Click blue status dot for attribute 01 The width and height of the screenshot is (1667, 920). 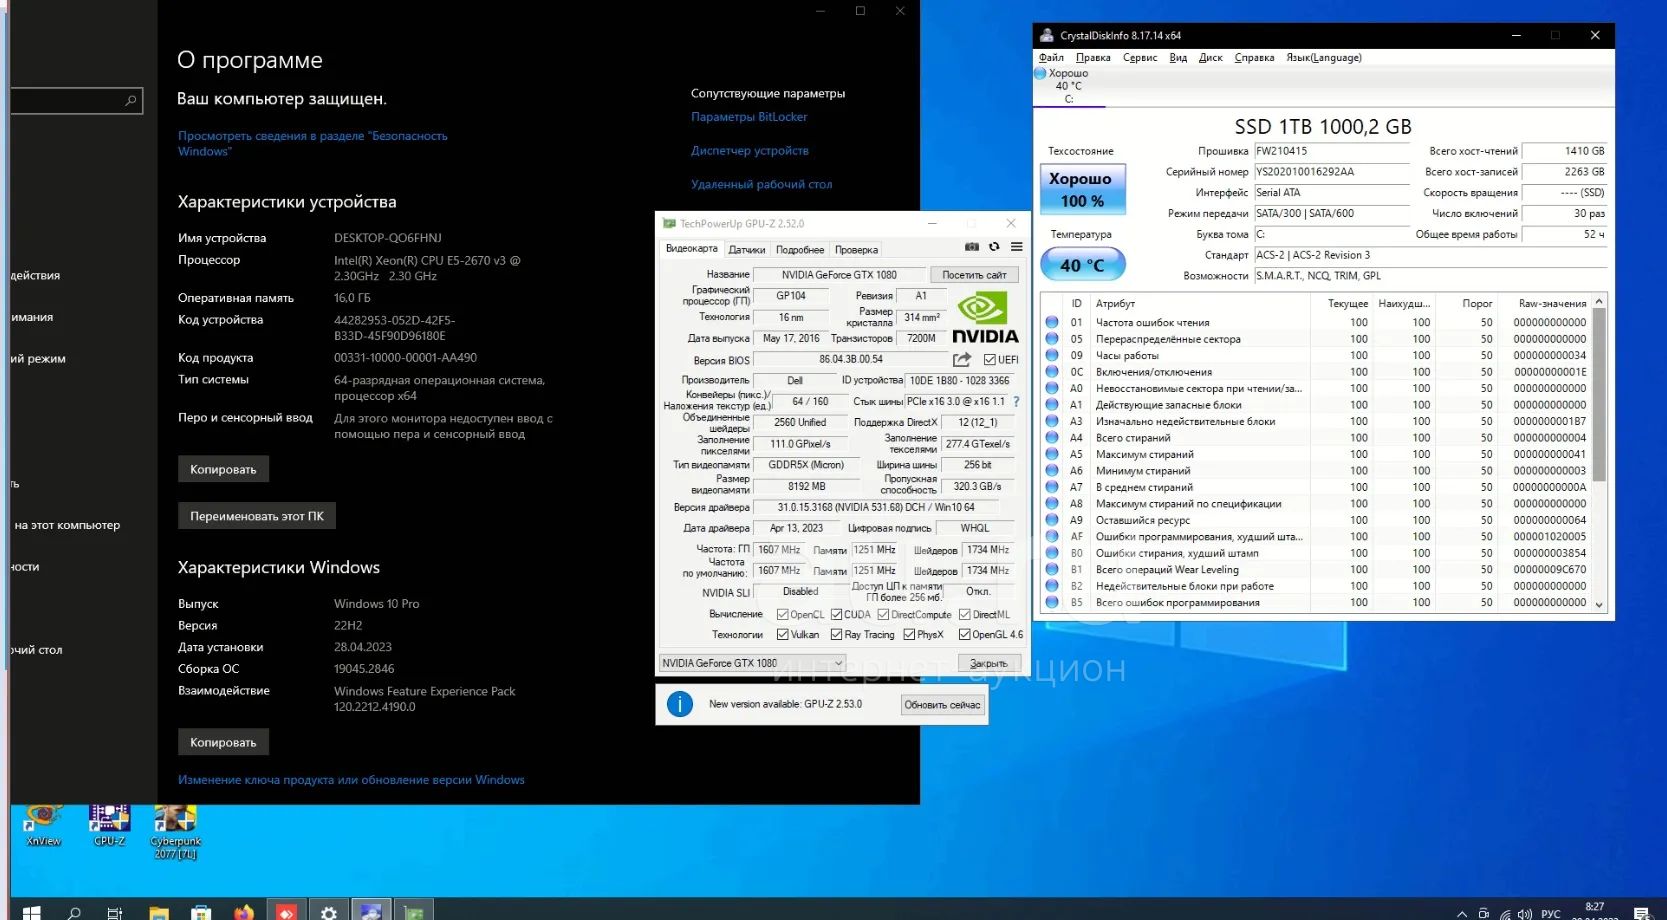(1052, 322)
